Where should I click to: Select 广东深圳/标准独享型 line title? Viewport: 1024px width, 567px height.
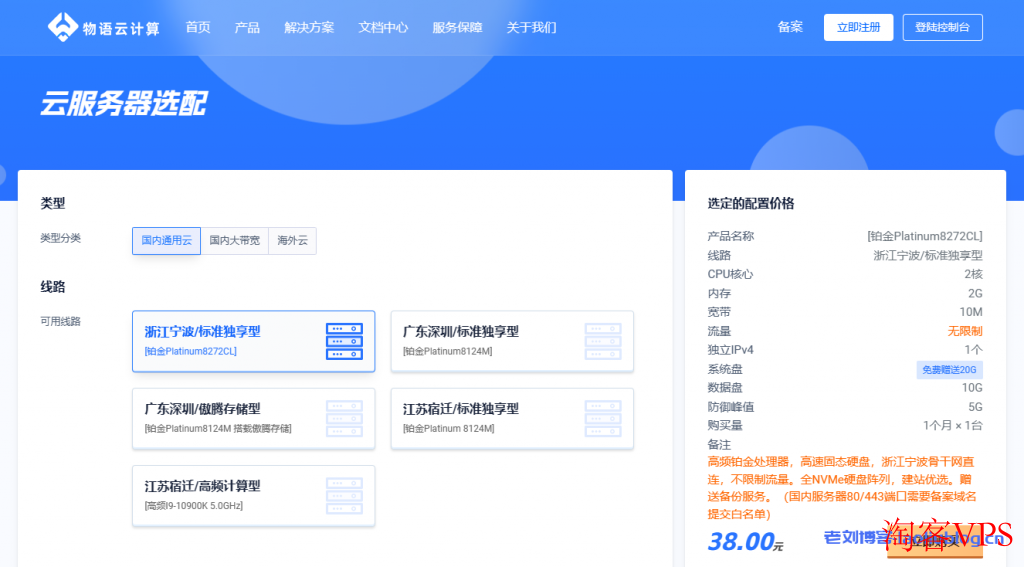[461, 332]
